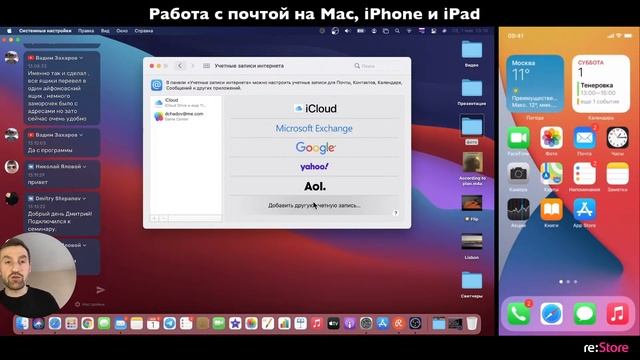Open Safari from the Mac Dock
Screen dimensions: 640x360
55,324
